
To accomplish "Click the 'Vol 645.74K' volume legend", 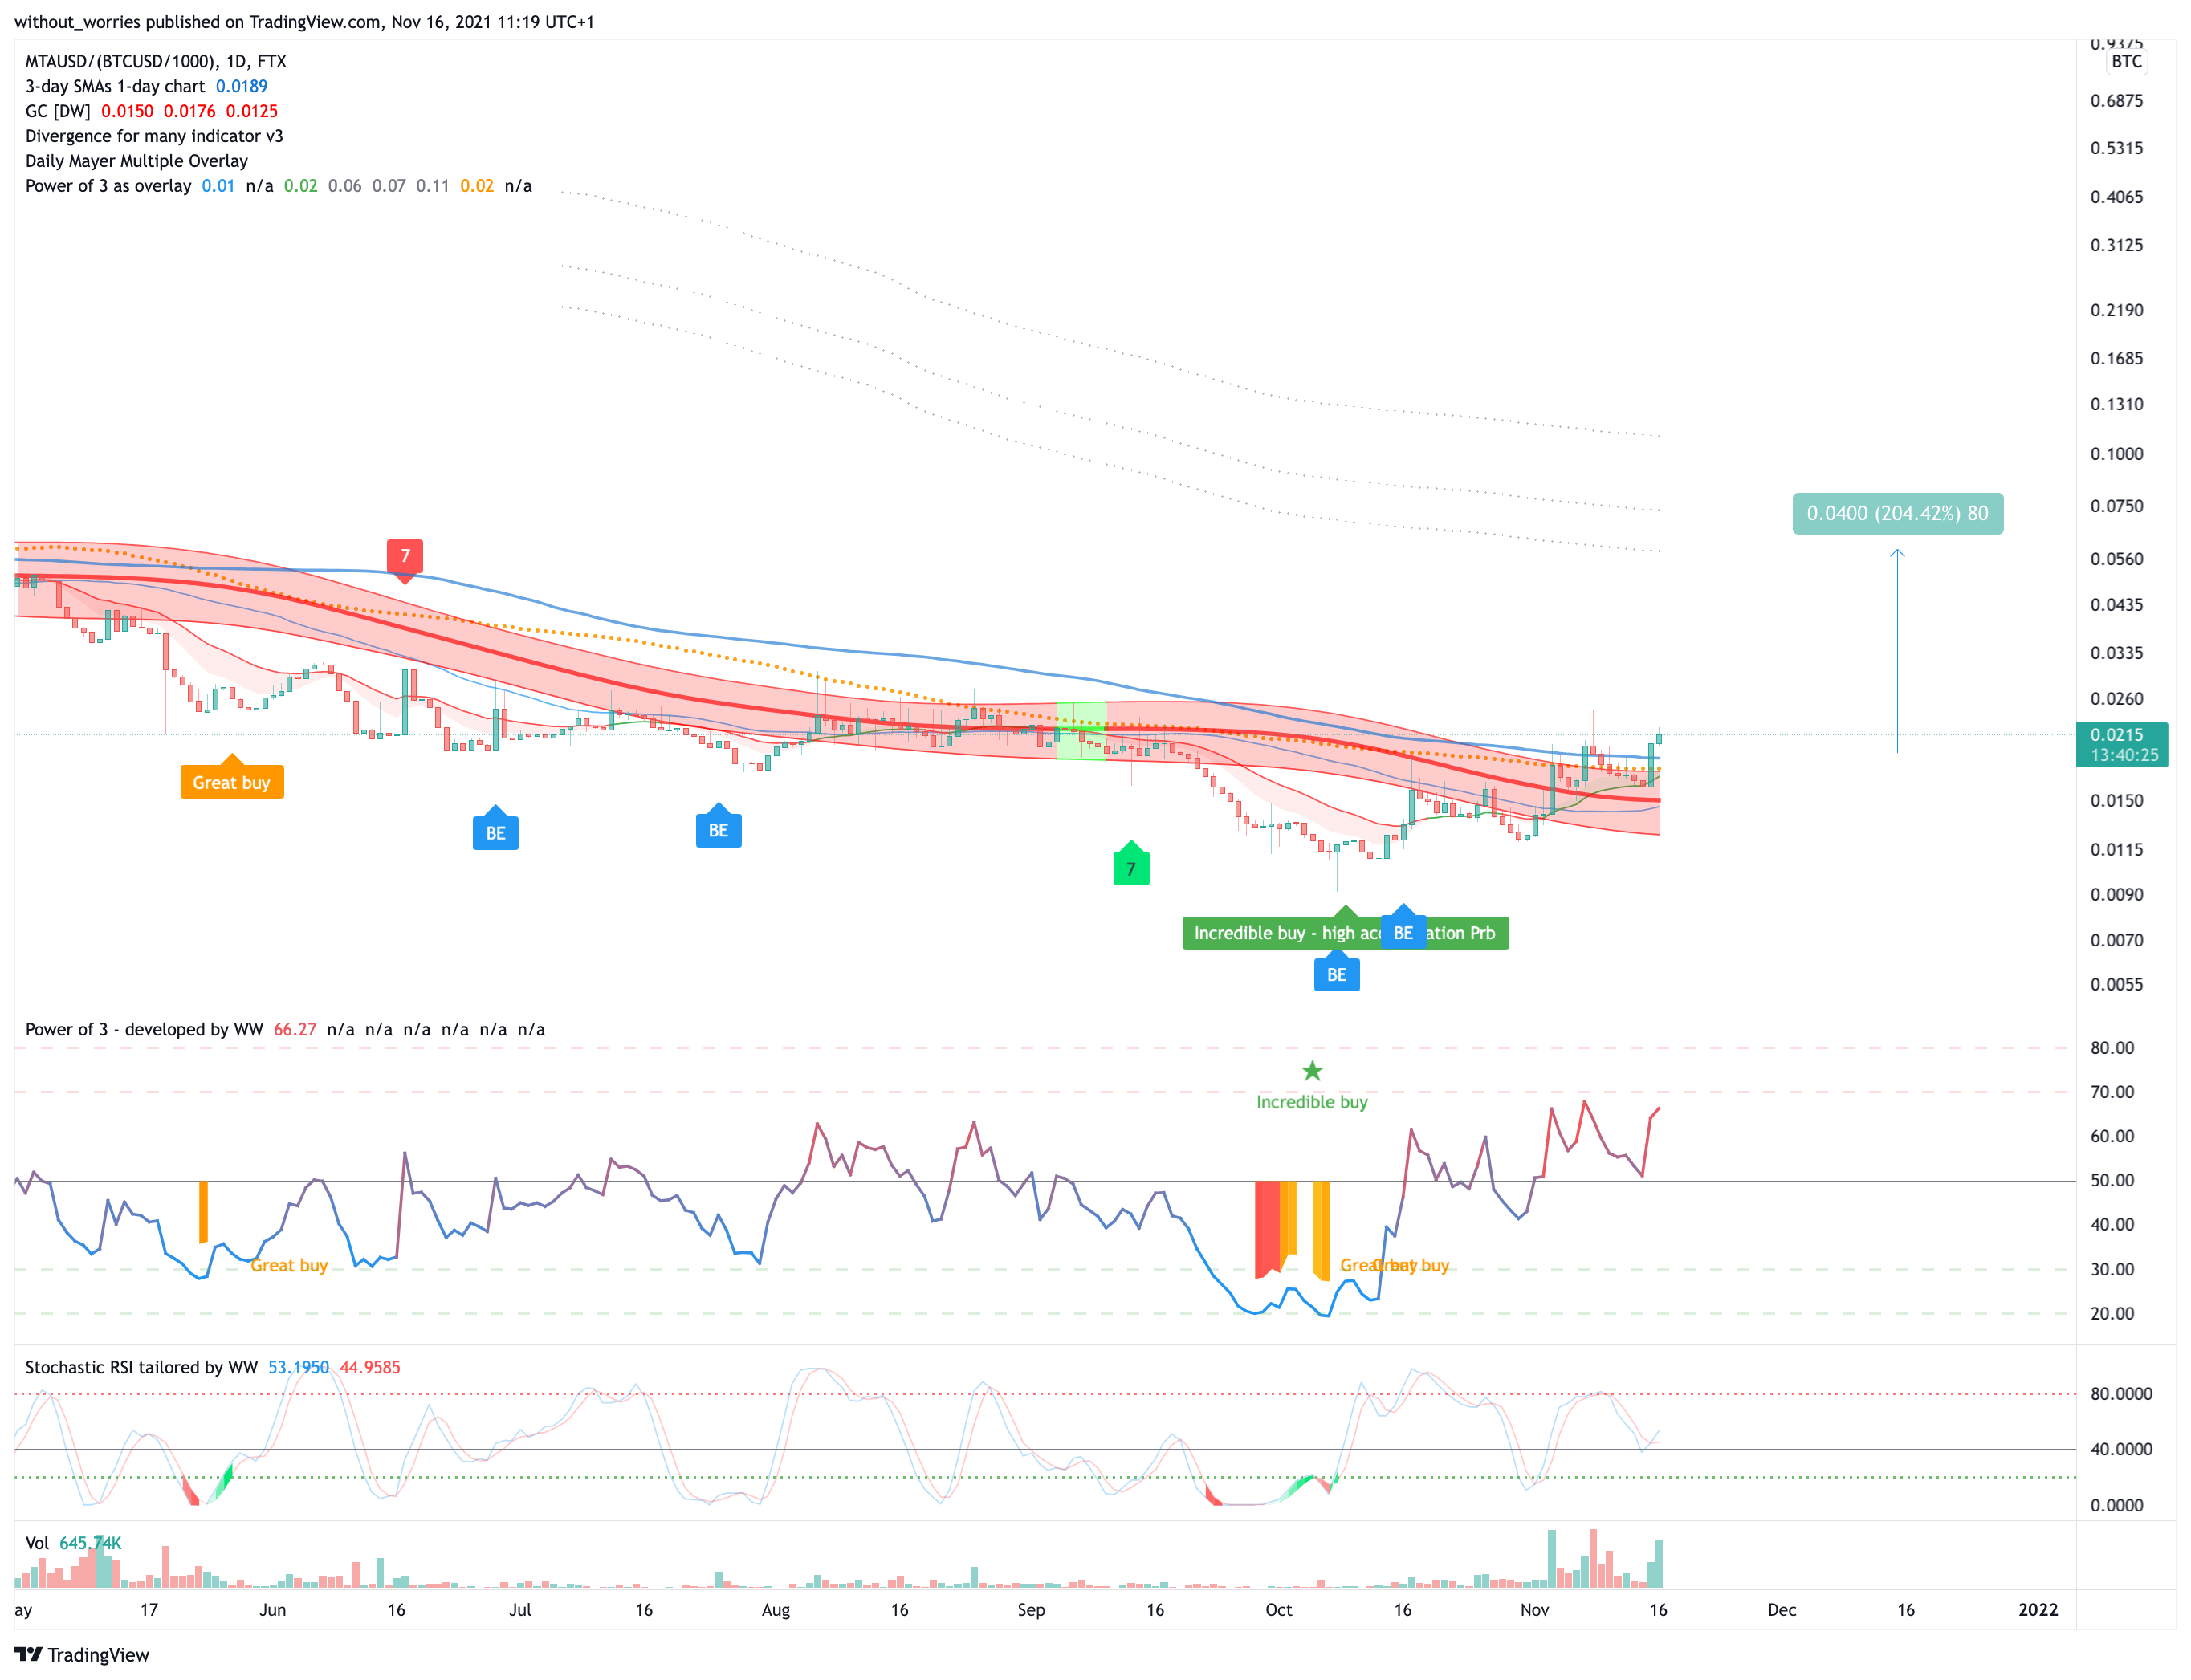I will click(x=73, y=1543).
